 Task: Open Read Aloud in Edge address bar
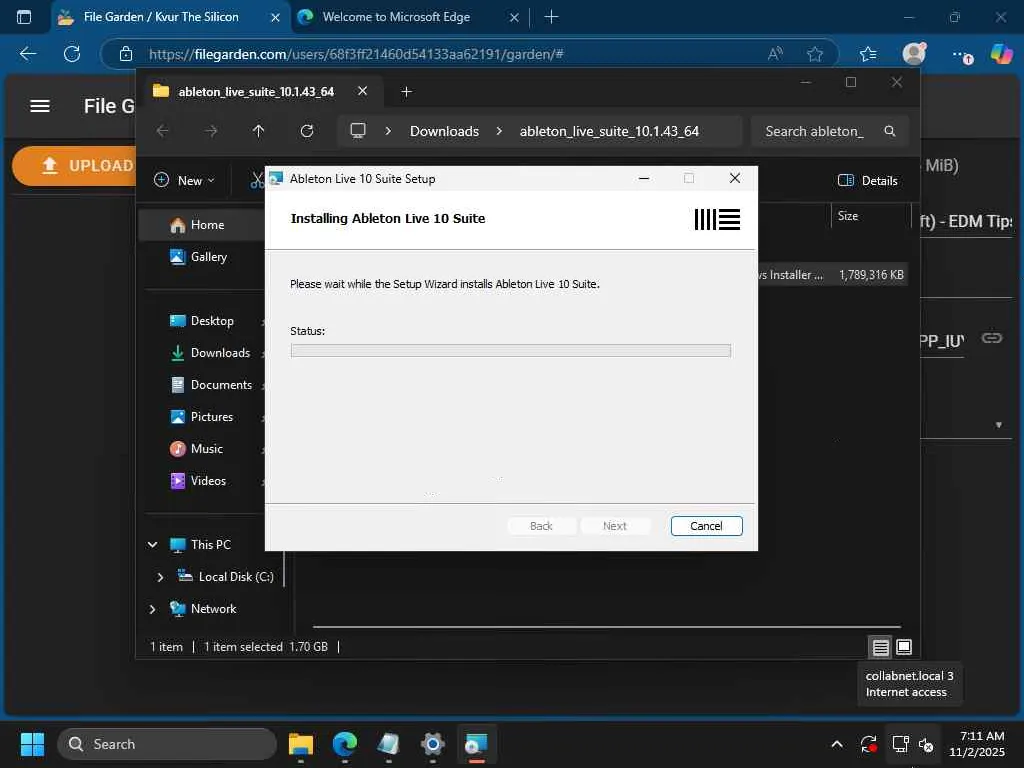775,54
